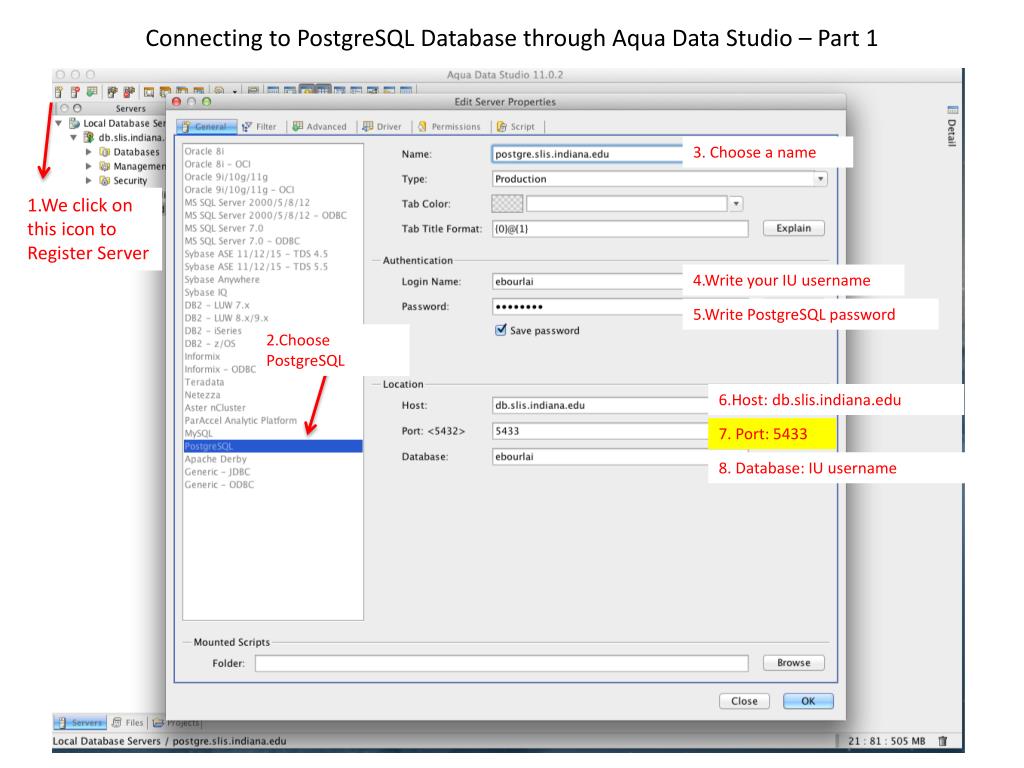
Task: Click the Port field showing 5433
Action: [600, 431]
